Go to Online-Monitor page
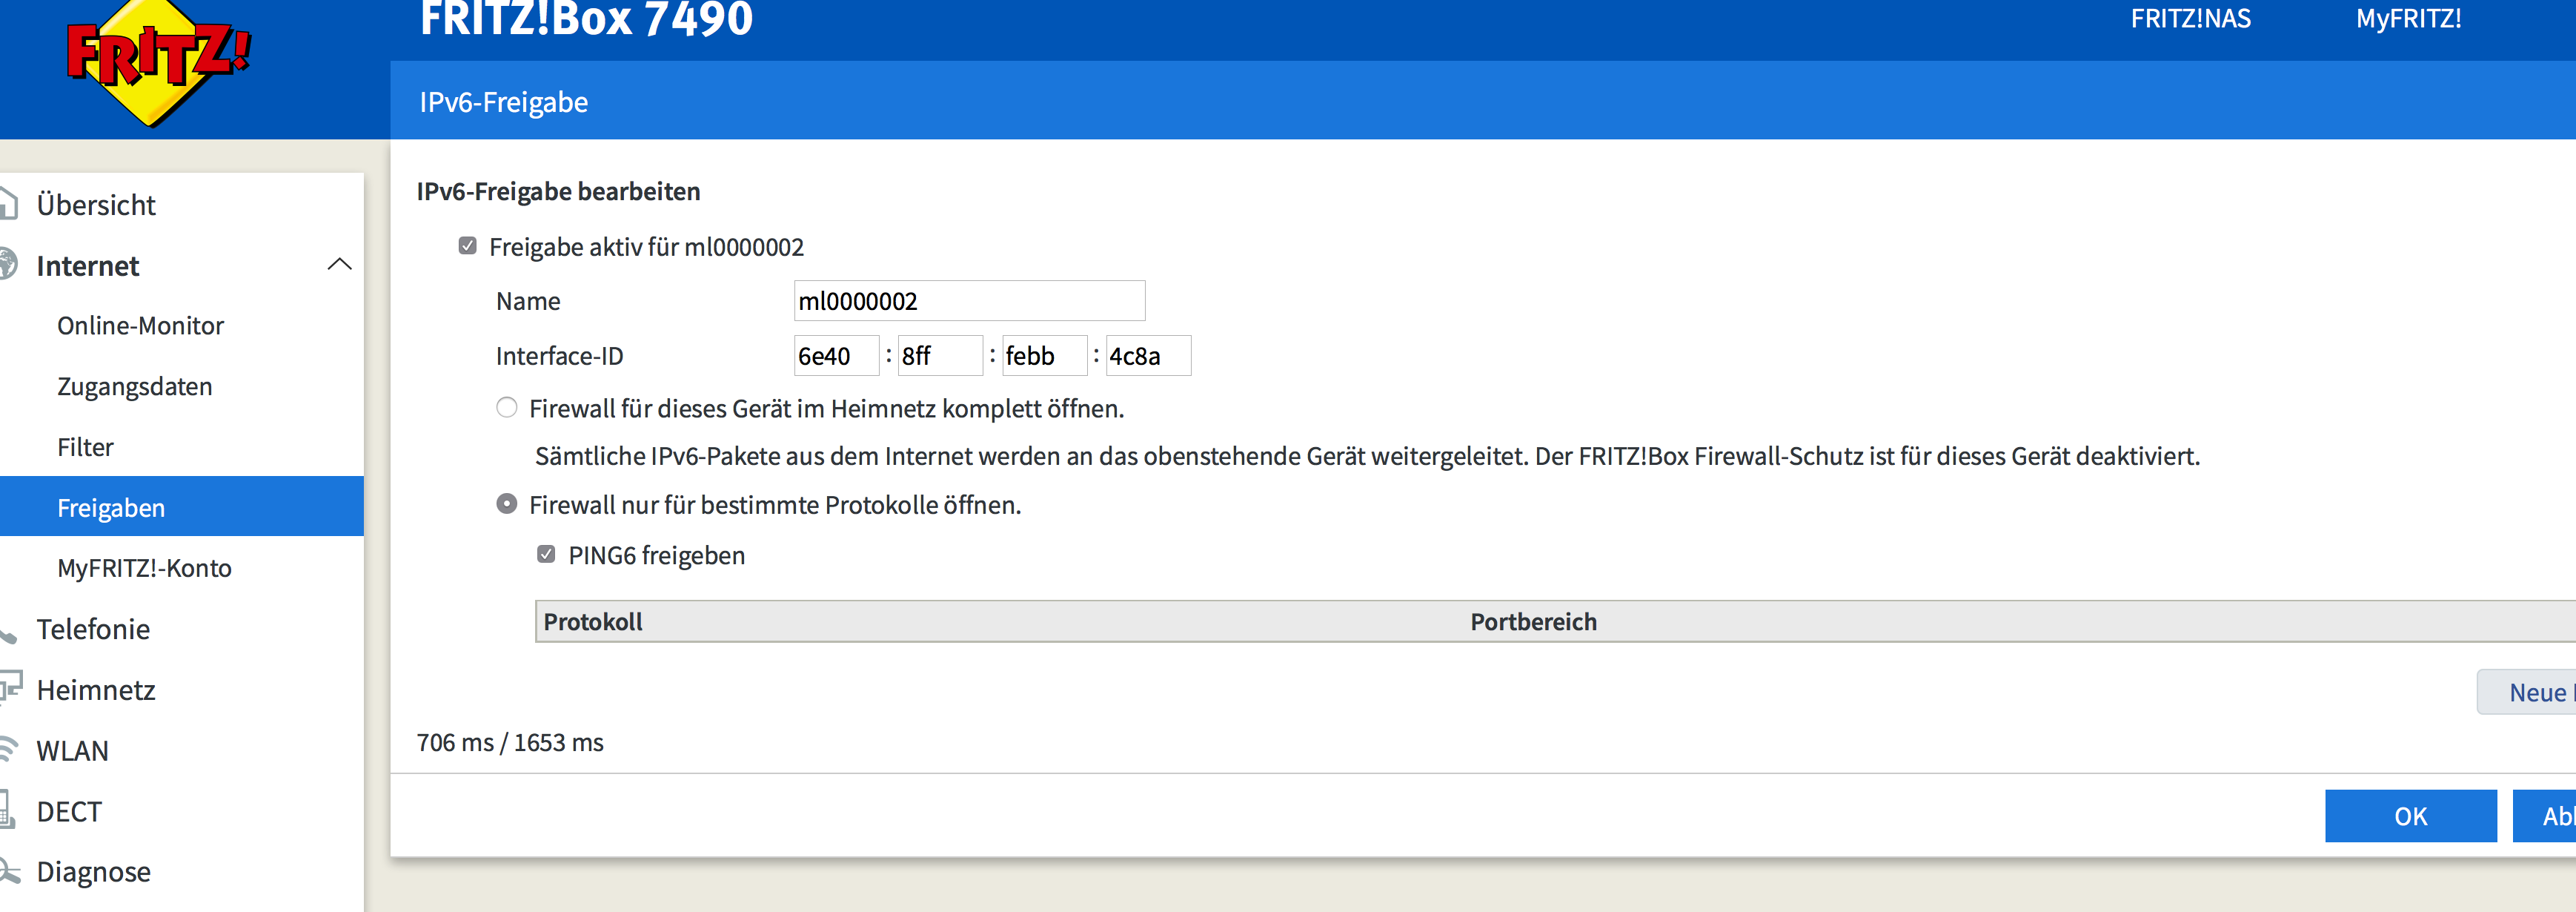2576x912 pixels. (140, 326)
